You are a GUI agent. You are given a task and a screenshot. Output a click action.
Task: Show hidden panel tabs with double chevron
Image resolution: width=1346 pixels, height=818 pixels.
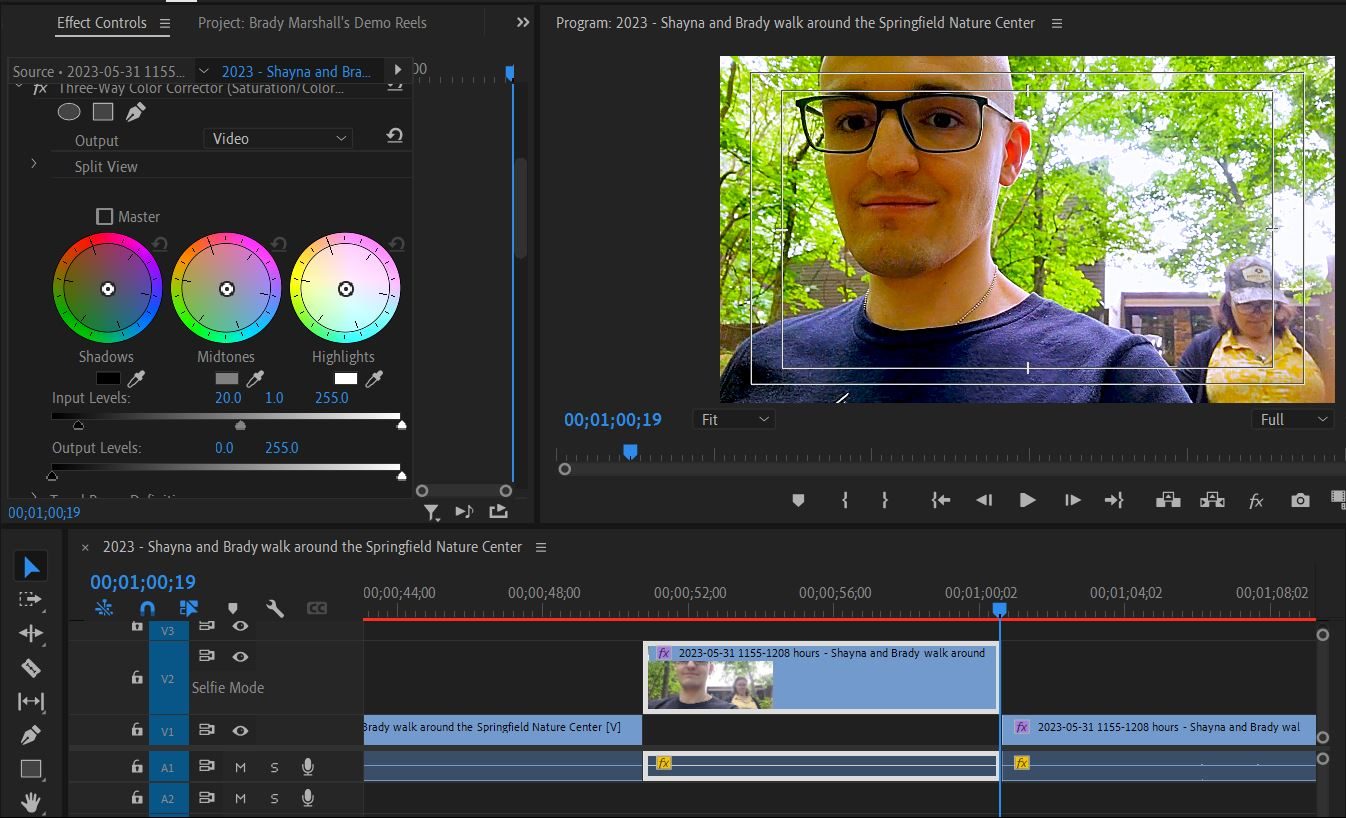tap(523, 22)
